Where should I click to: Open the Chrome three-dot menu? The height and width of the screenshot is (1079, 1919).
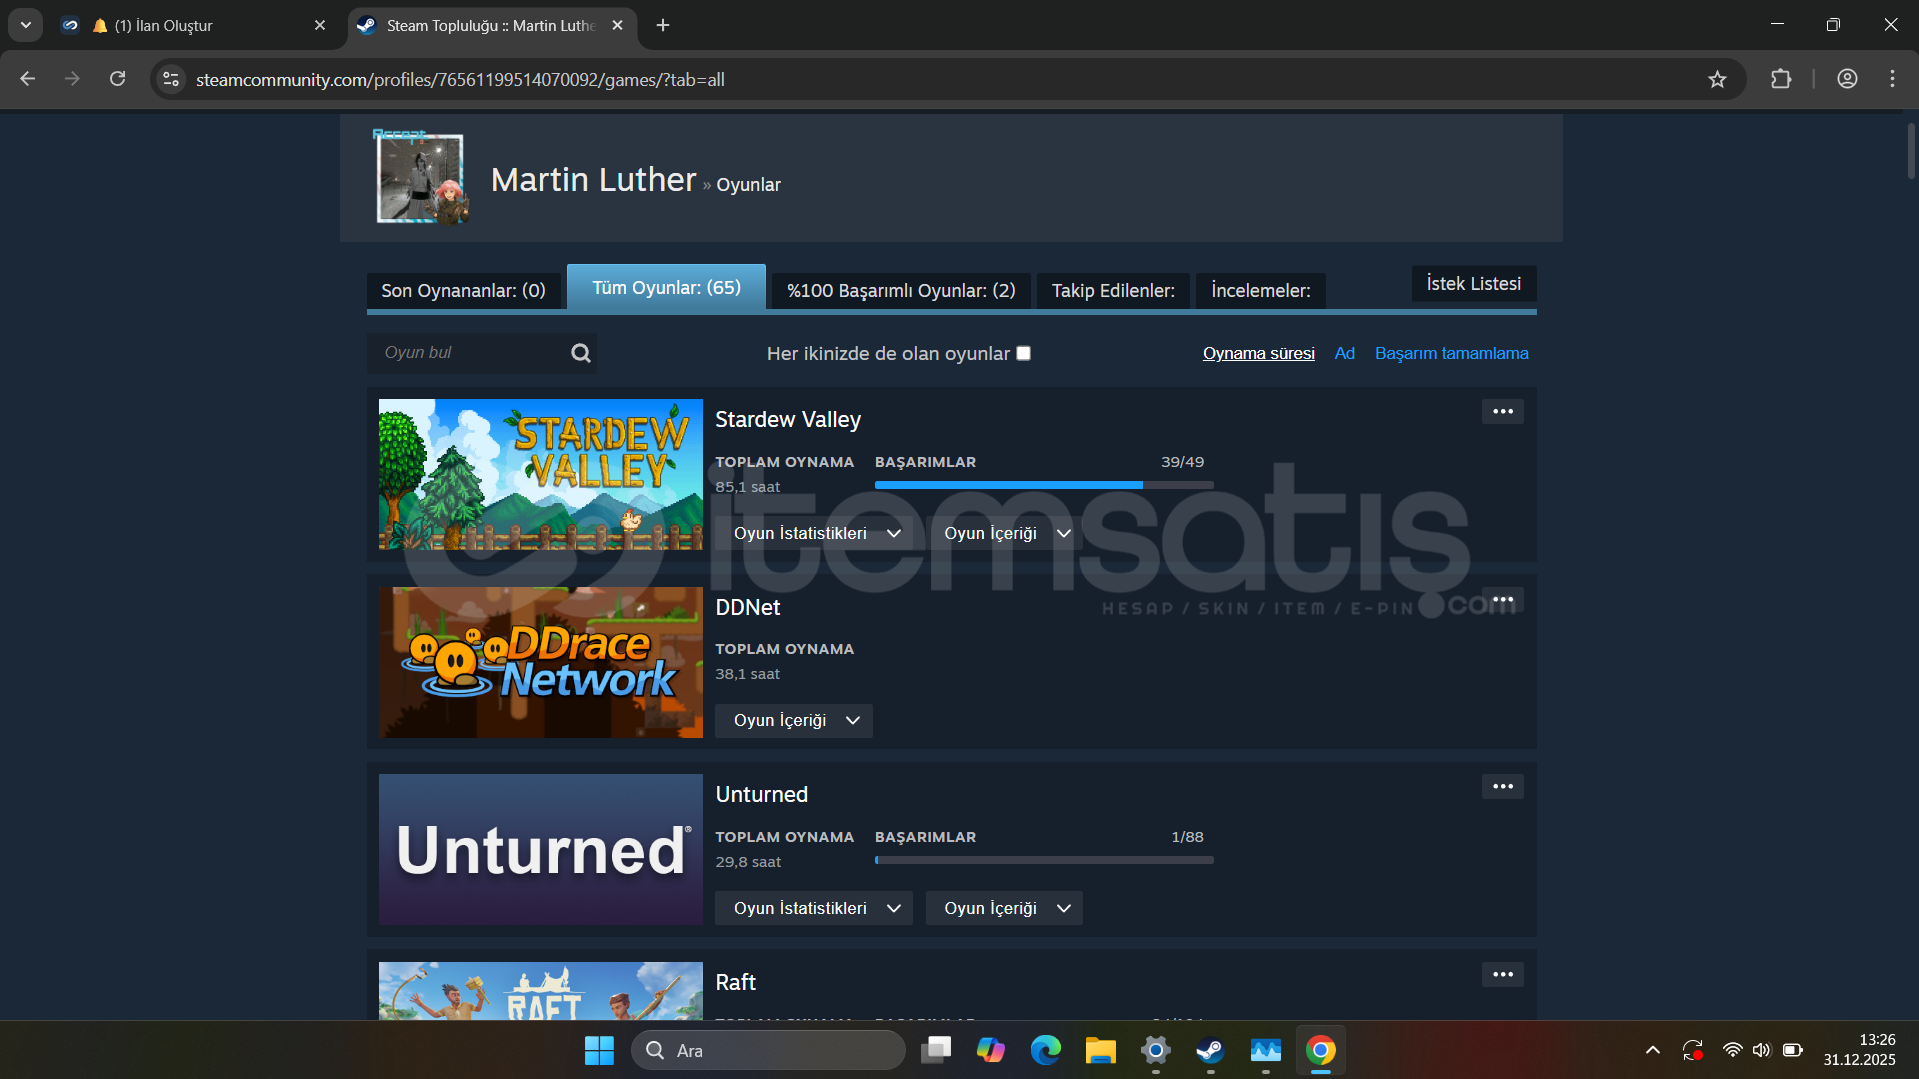coord(1892,79)
